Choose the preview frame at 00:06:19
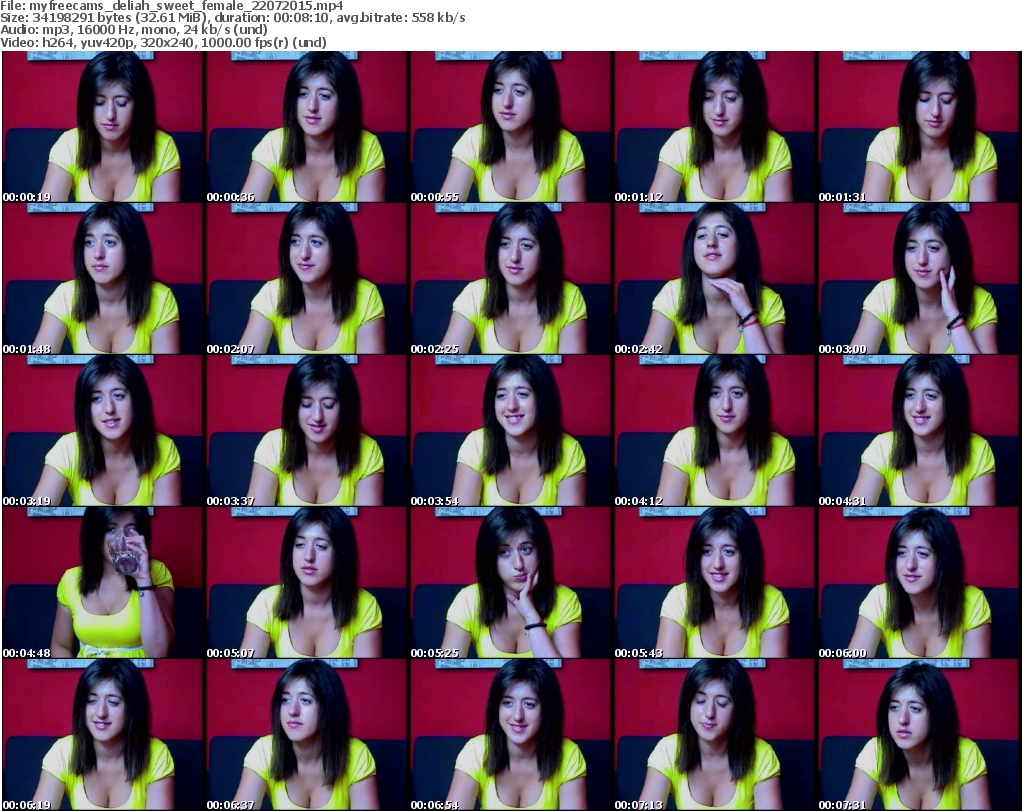 (103, 735)
